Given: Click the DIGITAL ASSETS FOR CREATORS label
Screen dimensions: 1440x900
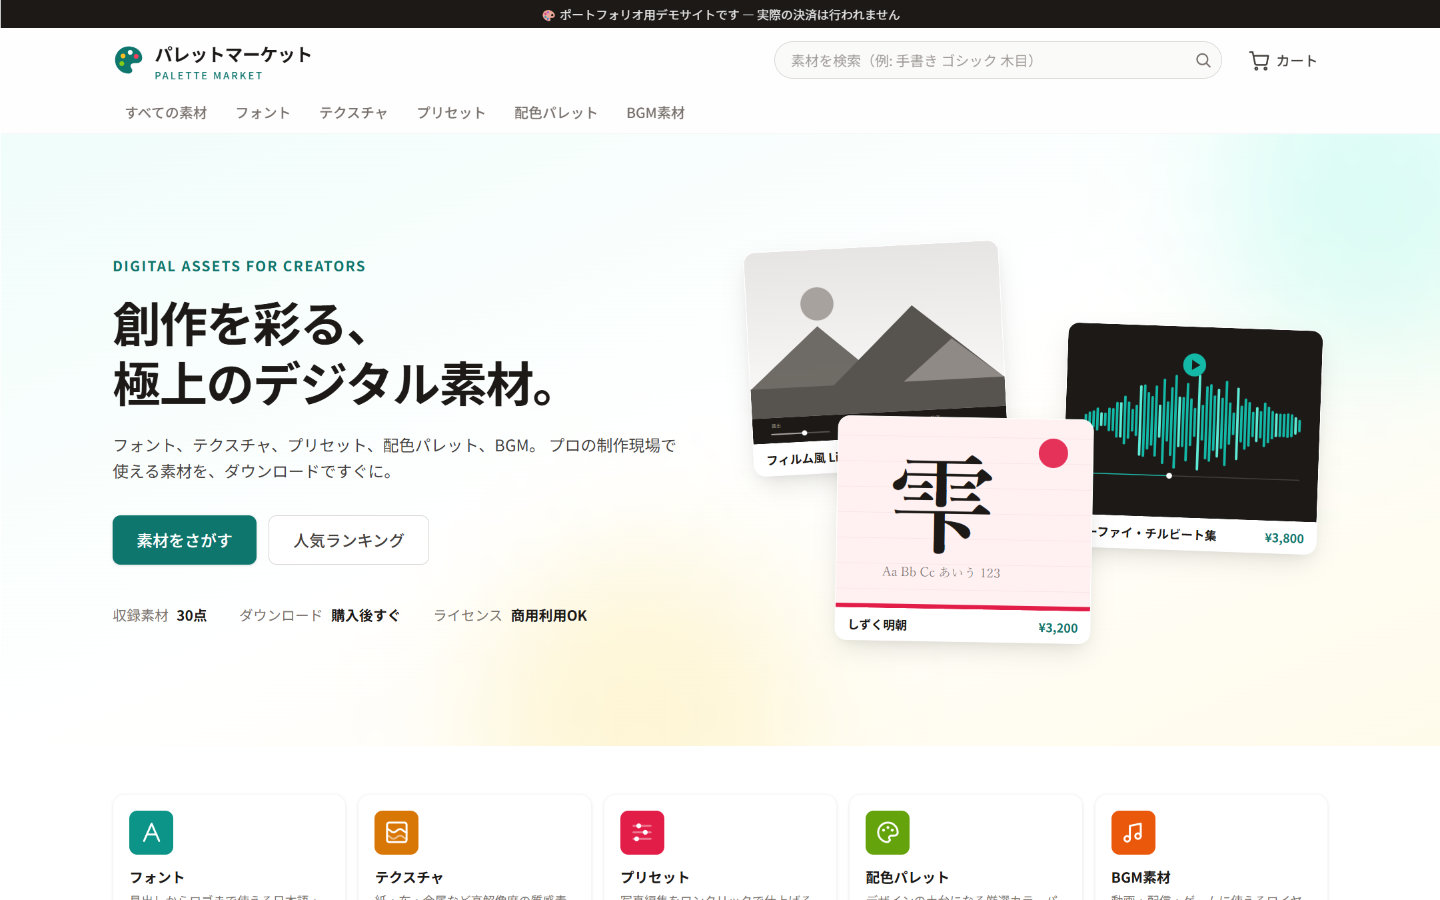Looking at the screenshot, I should point(239,266).
